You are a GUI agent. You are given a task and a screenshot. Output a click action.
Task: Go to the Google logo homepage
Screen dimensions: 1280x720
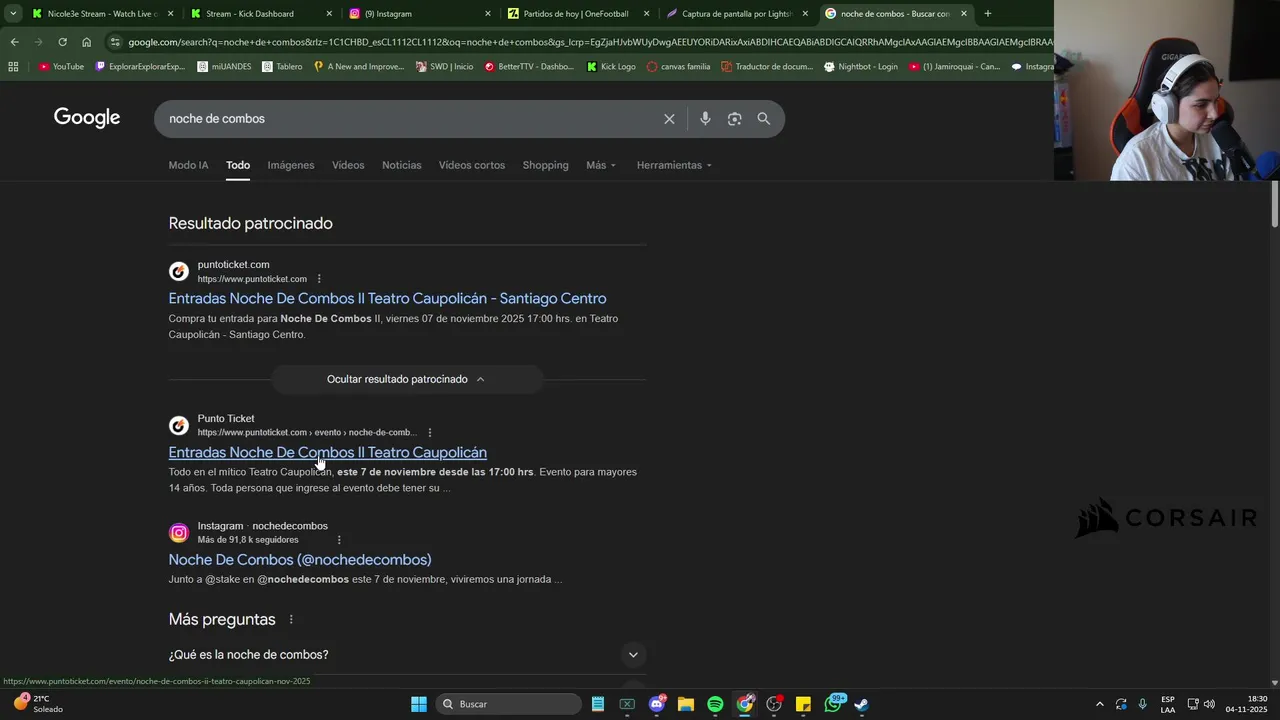(x=87, y=118)
